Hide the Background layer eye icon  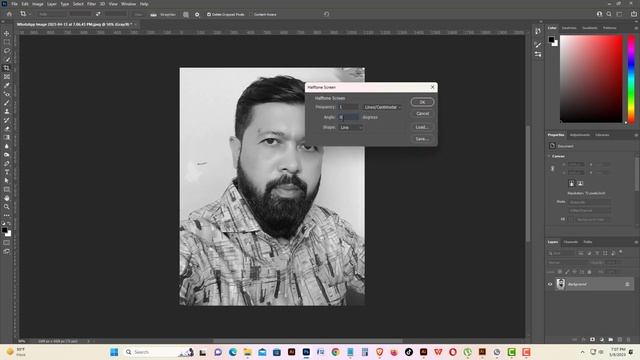550,284
